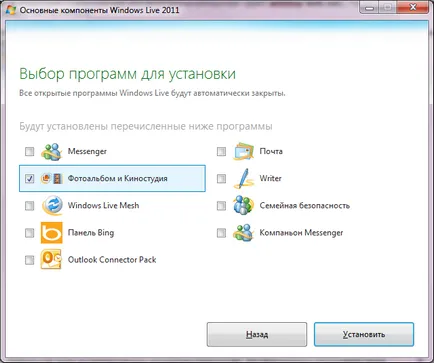Click the Outlook Connector Pack icon
The image size is (434, 363).
(x=52, y=260)
